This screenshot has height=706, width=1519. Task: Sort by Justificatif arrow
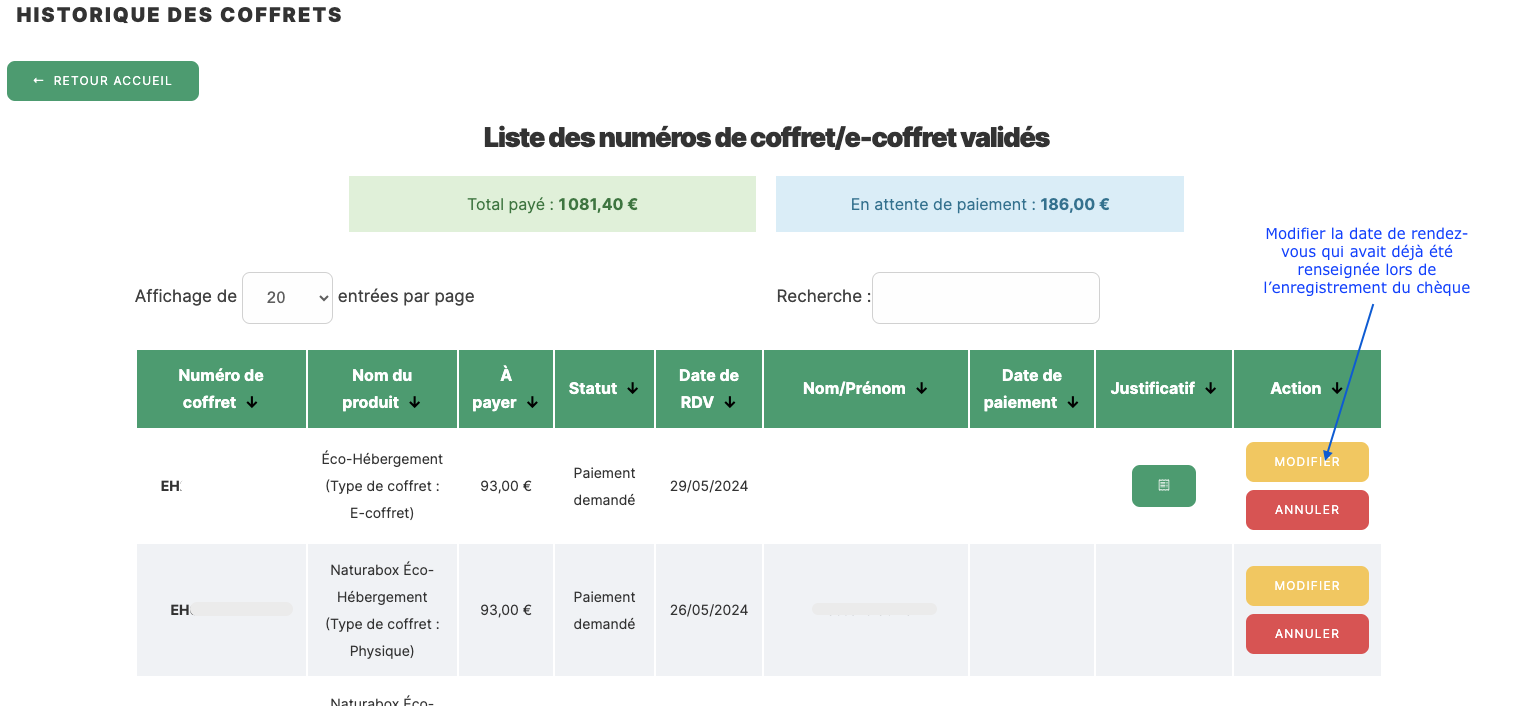[1211, 389]
